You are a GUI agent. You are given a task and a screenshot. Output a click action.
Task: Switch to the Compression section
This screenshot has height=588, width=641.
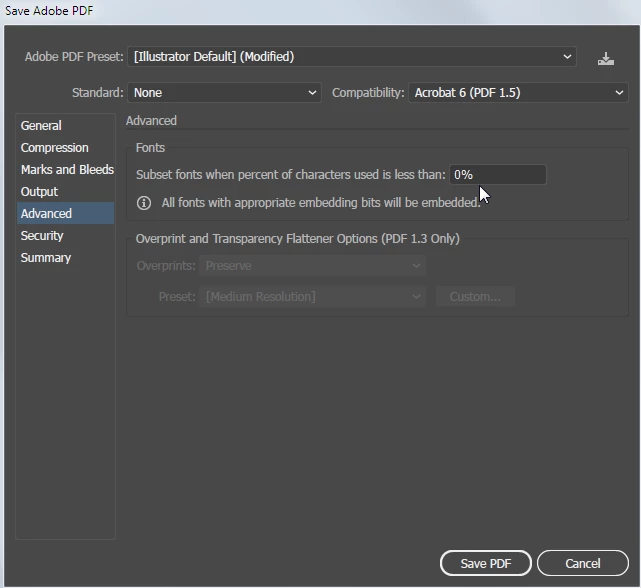click(x=65, y=148)
